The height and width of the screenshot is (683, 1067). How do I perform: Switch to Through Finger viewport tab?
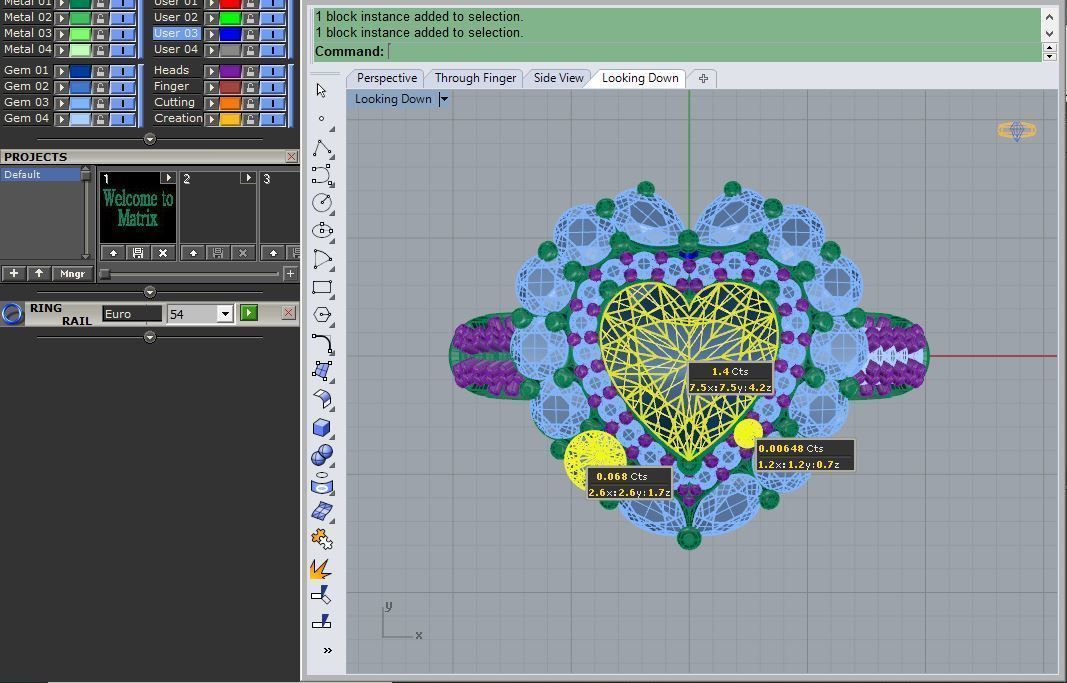tap(475, 78)
